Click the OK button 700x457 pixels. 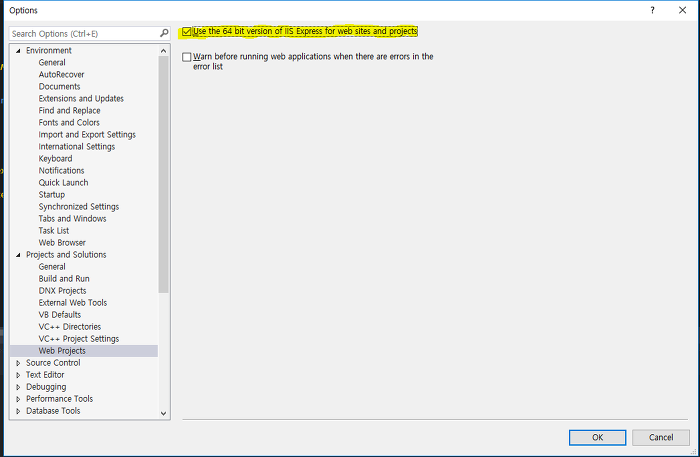[597, 437]
